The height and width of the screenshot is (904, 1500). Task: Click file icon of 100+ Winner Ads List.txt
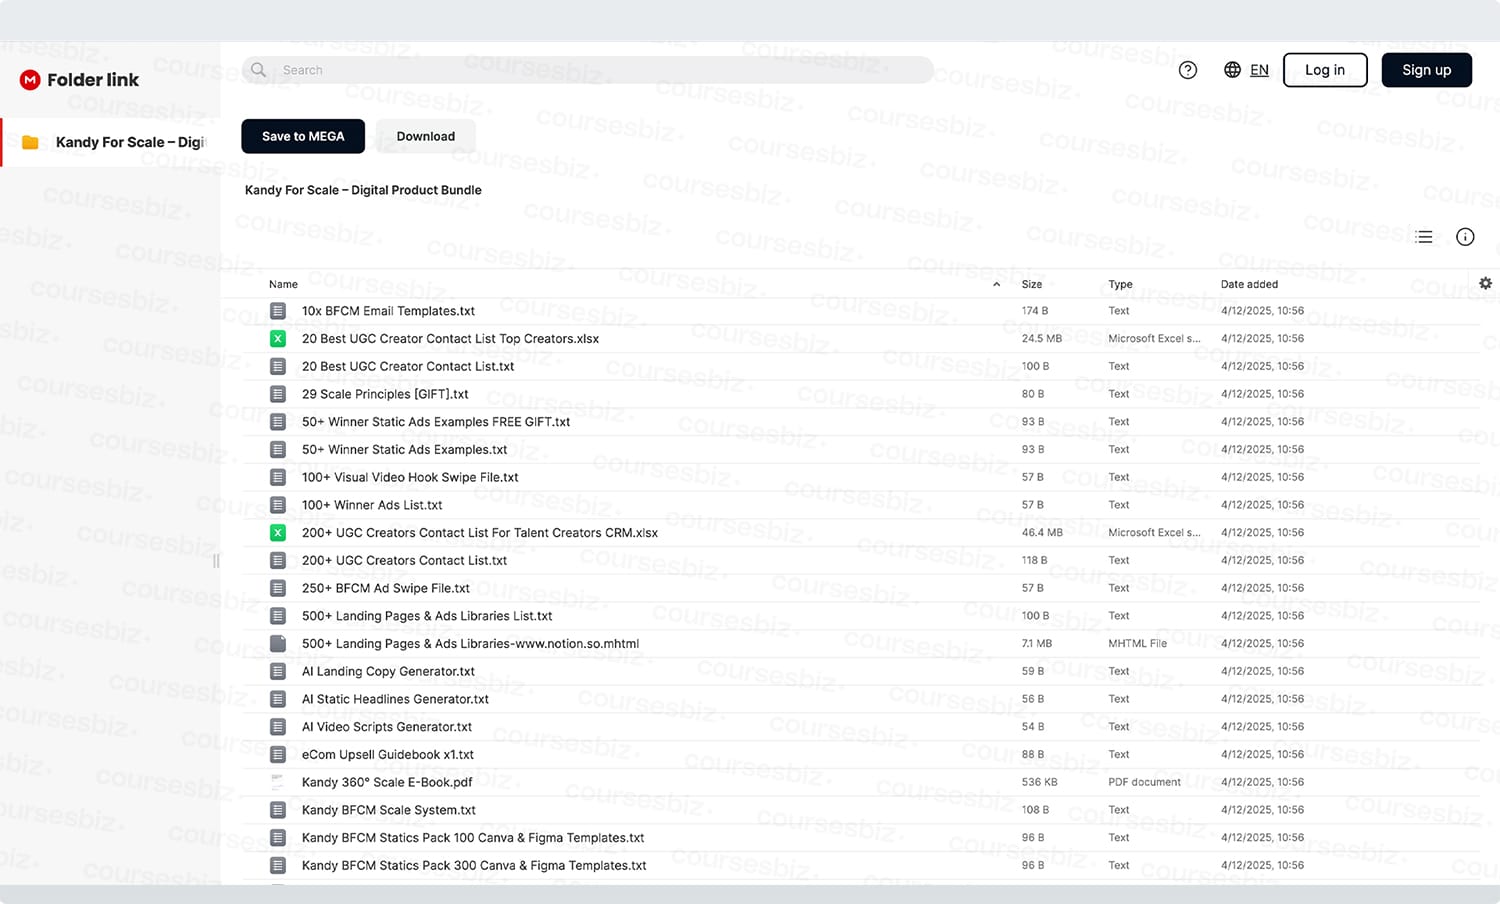point(278,505)
